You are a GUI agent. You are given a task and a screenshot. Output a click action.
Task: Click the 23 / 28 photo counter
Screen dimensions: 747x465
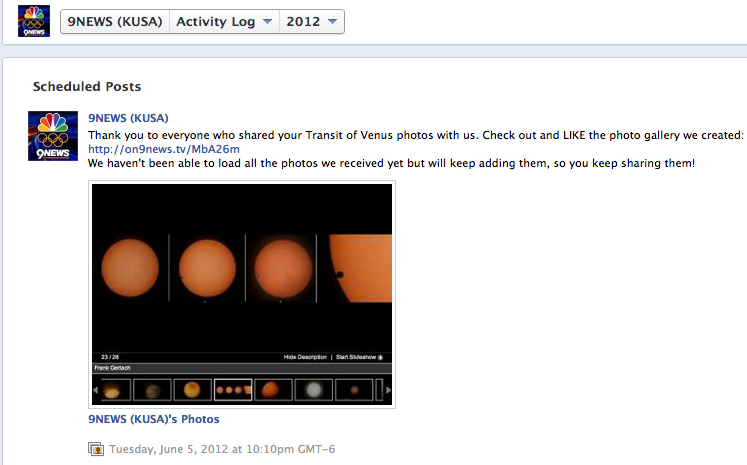point(110,357)
